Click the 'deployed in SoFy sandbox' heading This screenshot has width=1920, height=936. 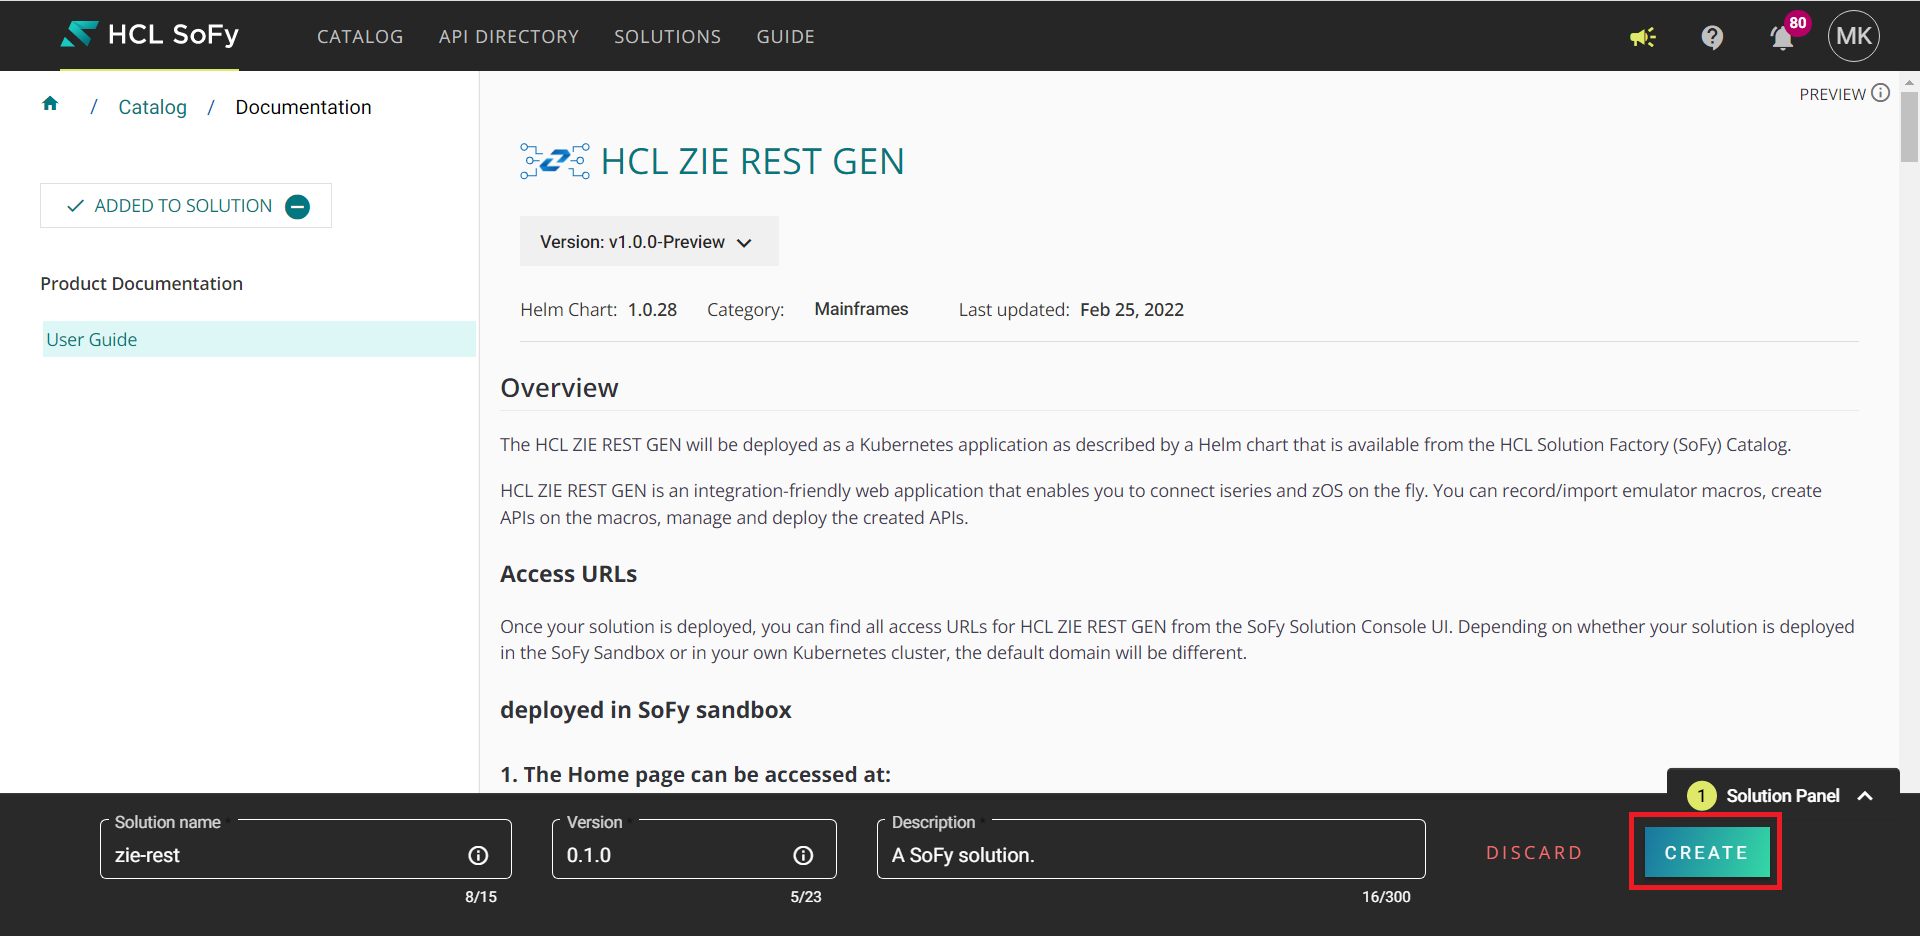click(x=646, y=710)
